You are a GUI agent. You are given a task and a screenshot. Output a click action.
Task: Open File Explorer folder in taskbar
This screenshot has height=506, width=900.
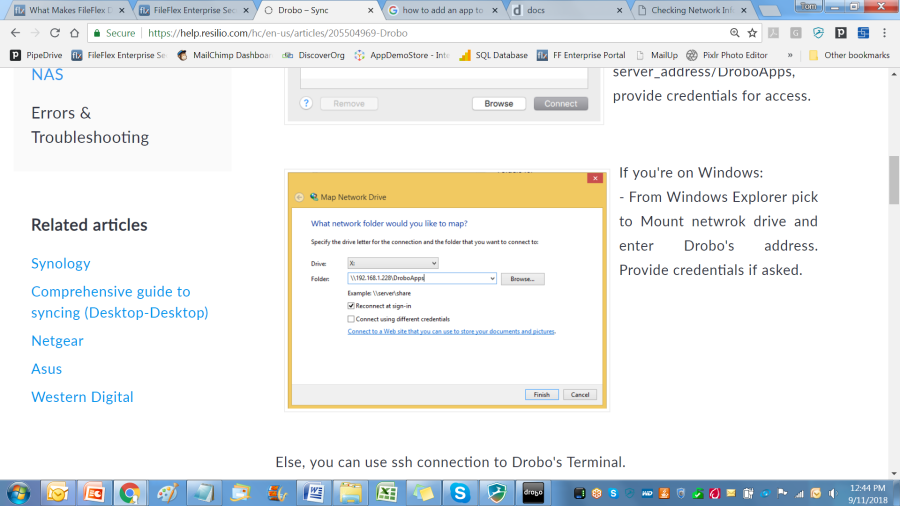(x=350, y=493)
